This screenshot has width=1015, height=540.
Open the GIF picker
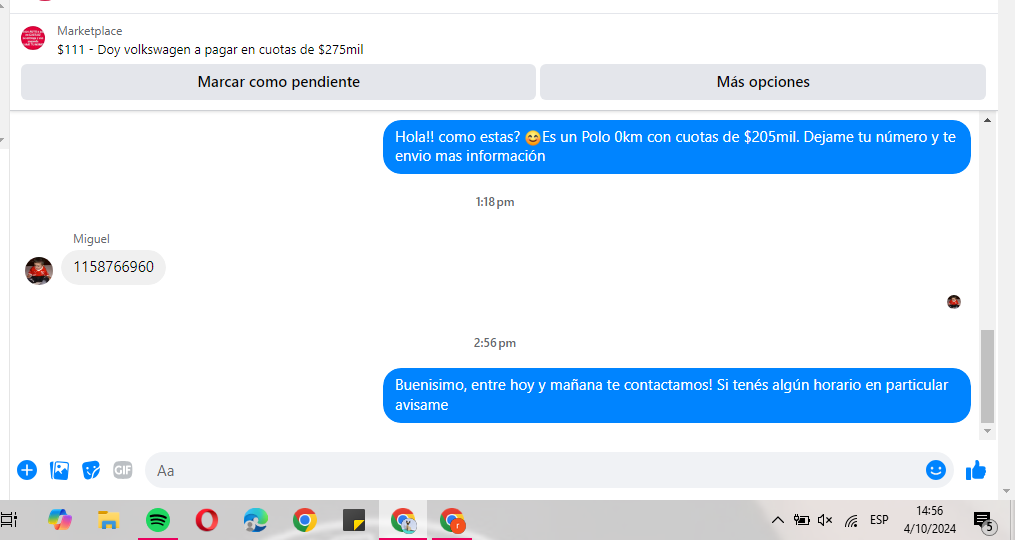[122, 470]
